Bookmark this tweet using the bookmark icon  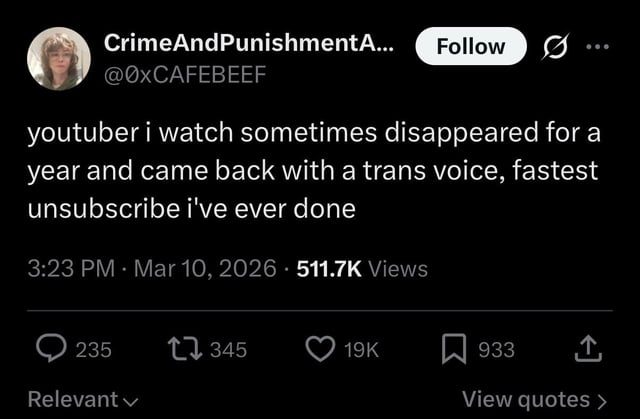click(x=456, y=349)
